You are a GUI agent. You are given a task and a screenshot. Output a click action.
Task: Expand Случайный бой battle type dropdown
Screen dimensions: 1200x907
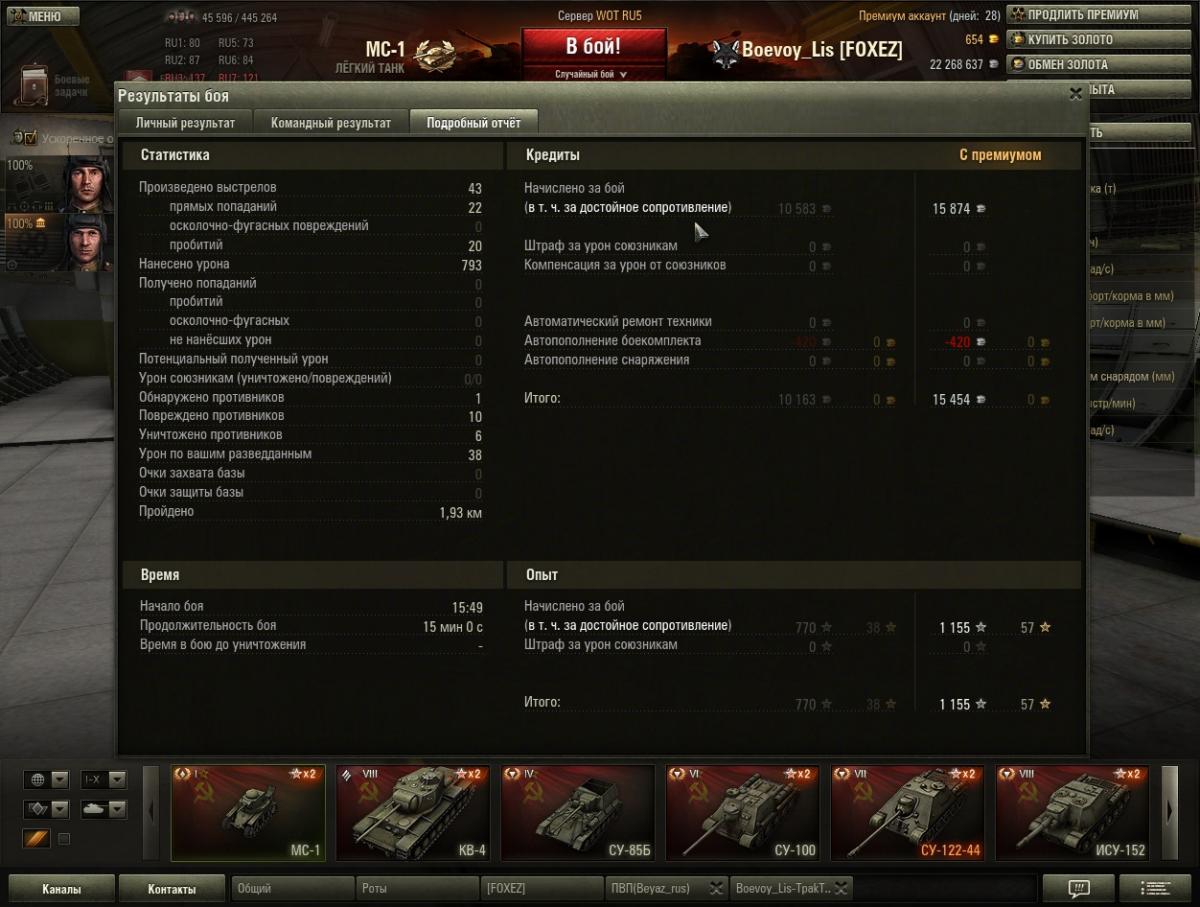point(593,74)
